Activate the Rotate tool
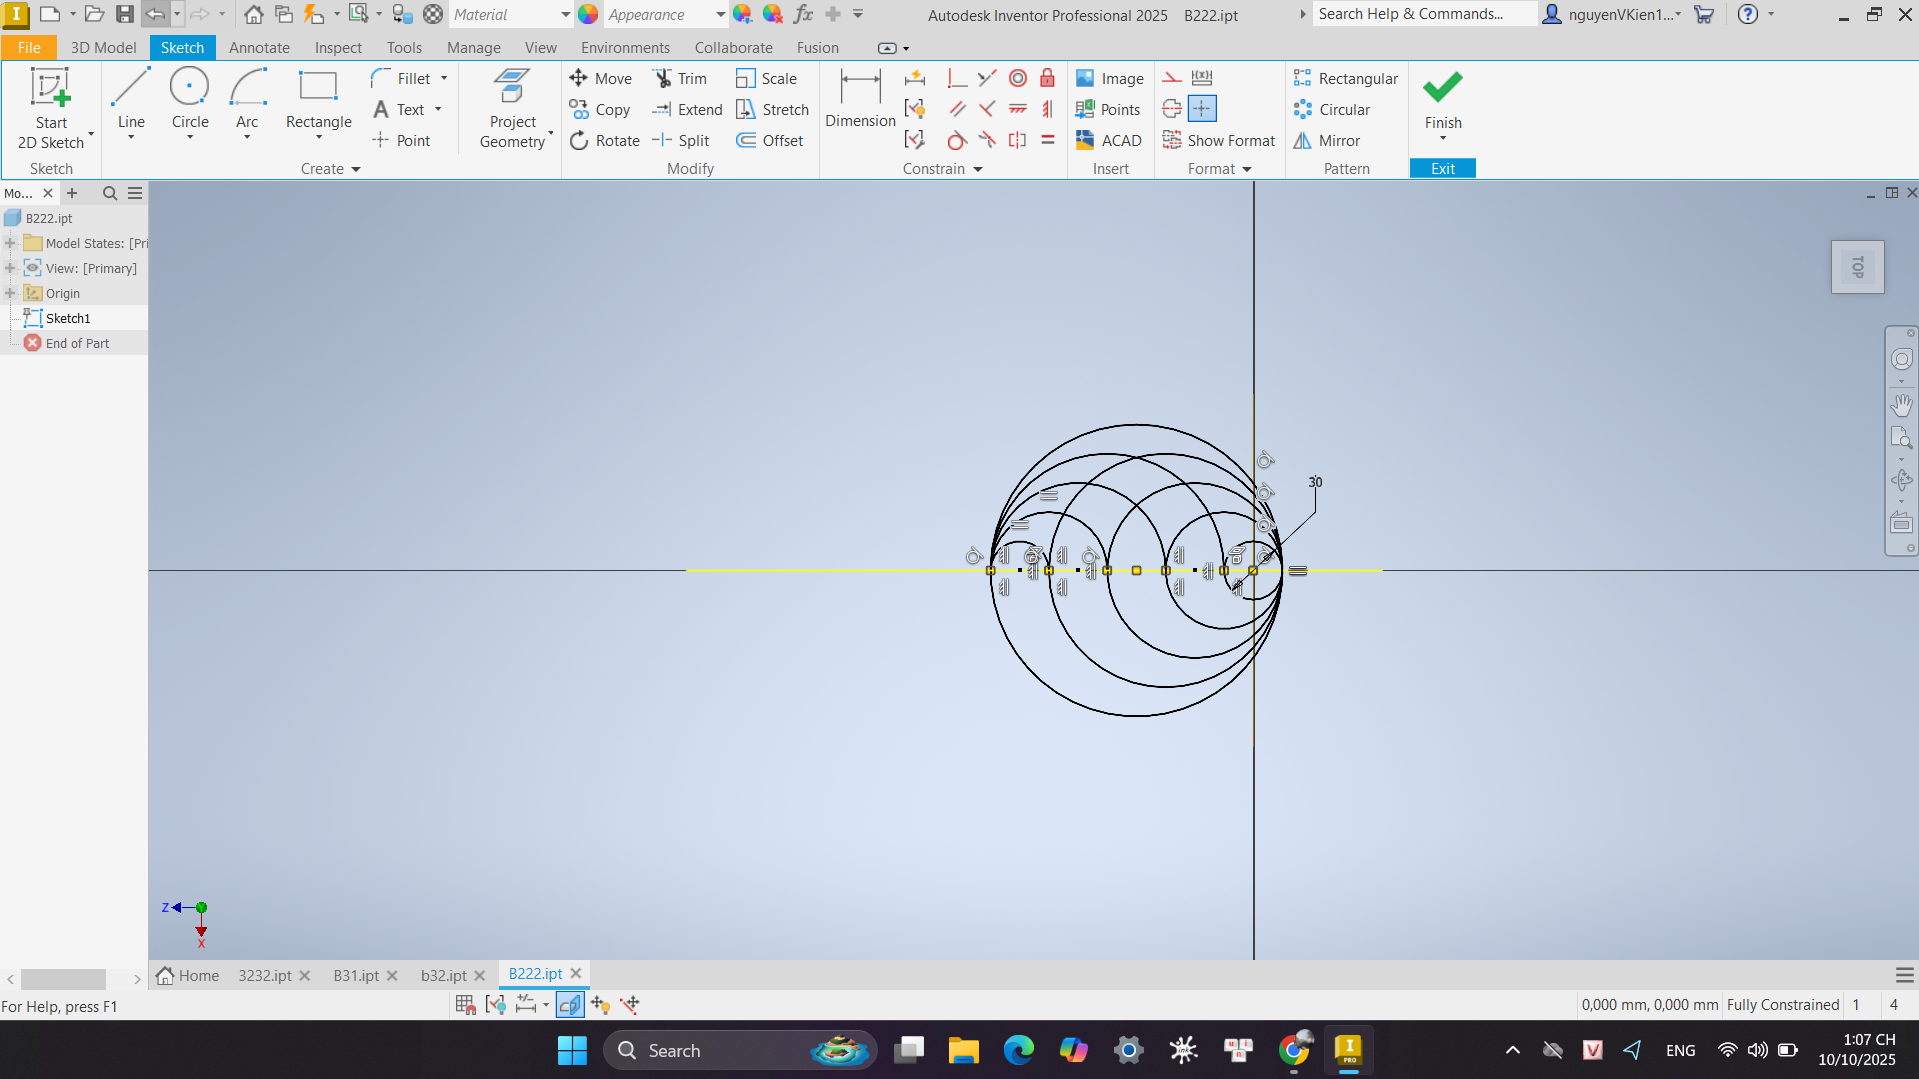Image resolution: width=1919 pixels, height=1079 pixels. 604,140
